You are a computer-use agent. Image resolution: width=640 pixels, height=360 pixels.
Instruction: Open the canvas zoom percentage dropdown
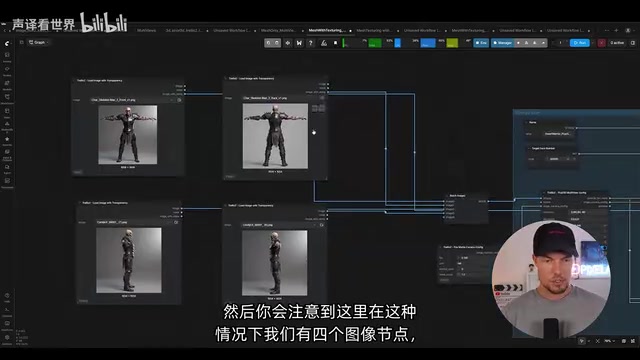point(609,341)
